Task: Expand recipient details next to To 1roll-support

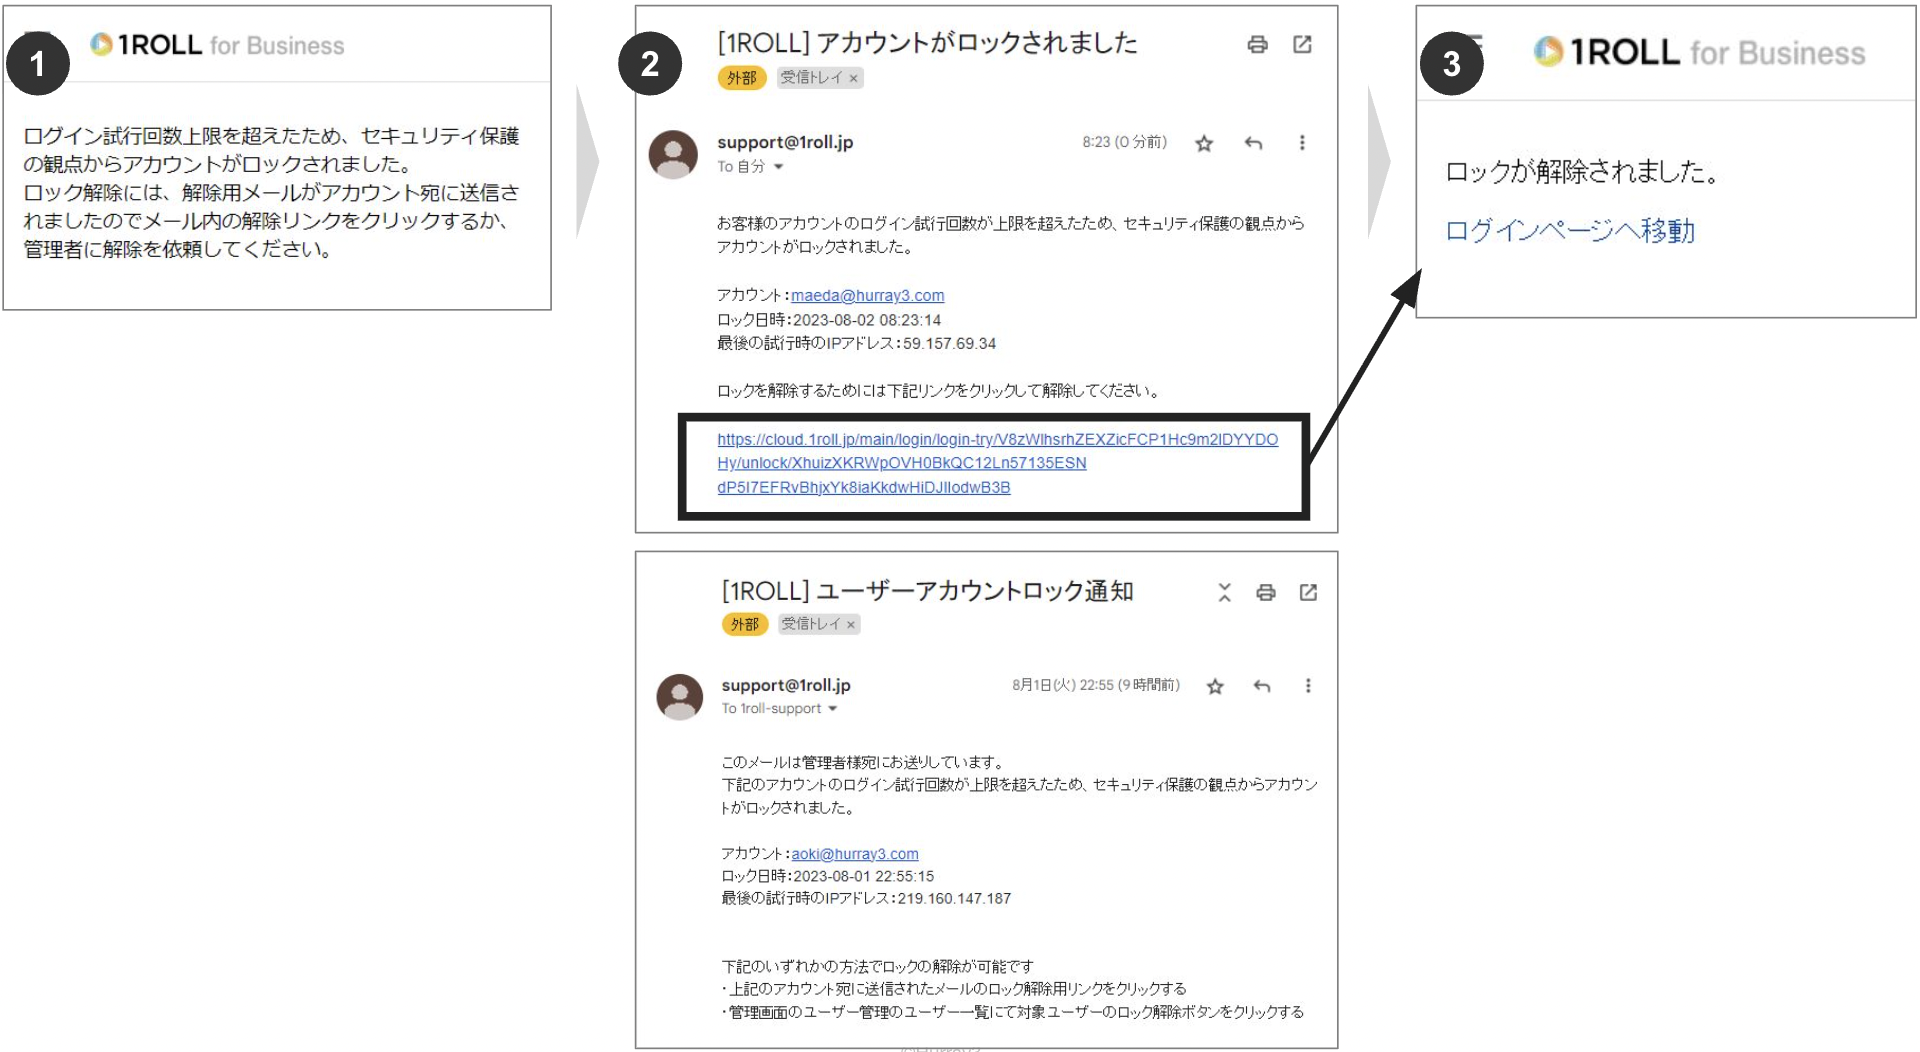Action: pyautogui.click(x=833, y=709)
